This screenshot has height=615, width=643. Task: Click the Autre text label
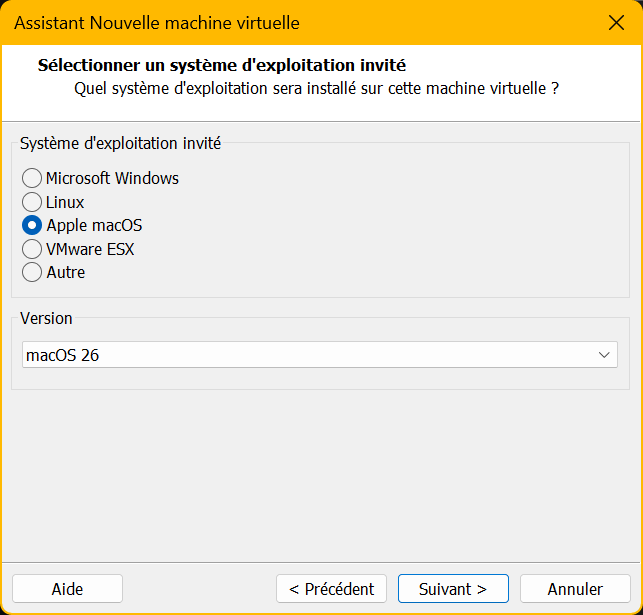(65, 272)
